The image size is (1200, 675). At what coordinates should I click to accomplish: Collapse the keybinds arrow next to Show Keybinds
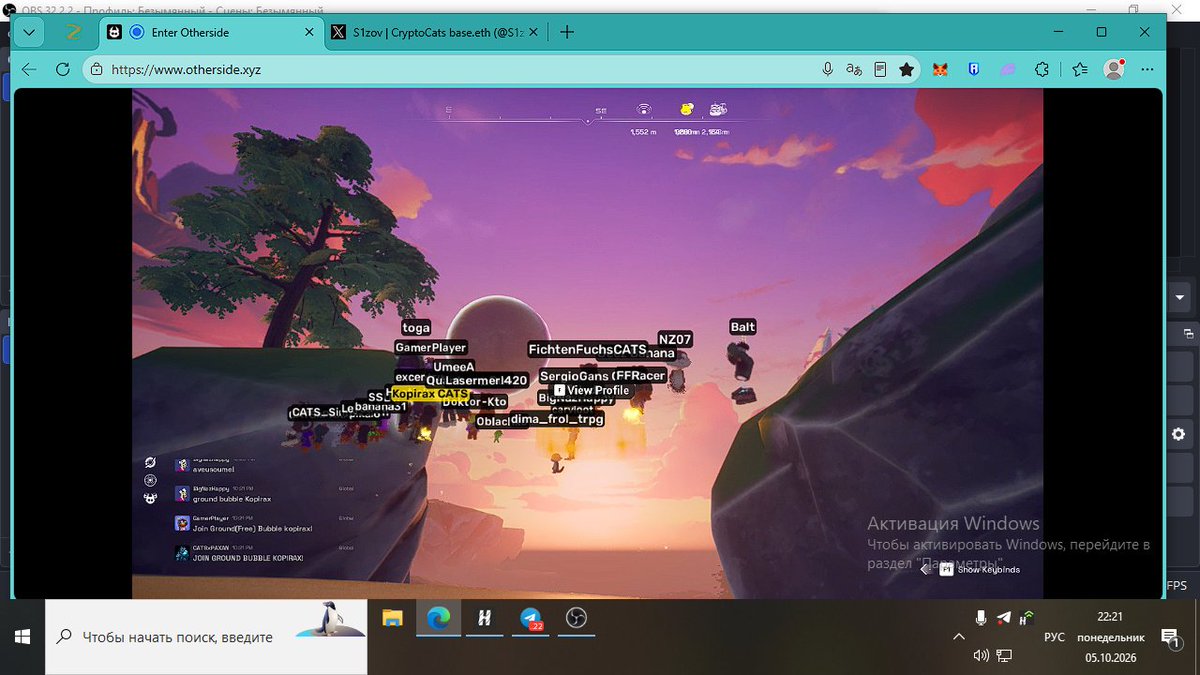point(926,569)
